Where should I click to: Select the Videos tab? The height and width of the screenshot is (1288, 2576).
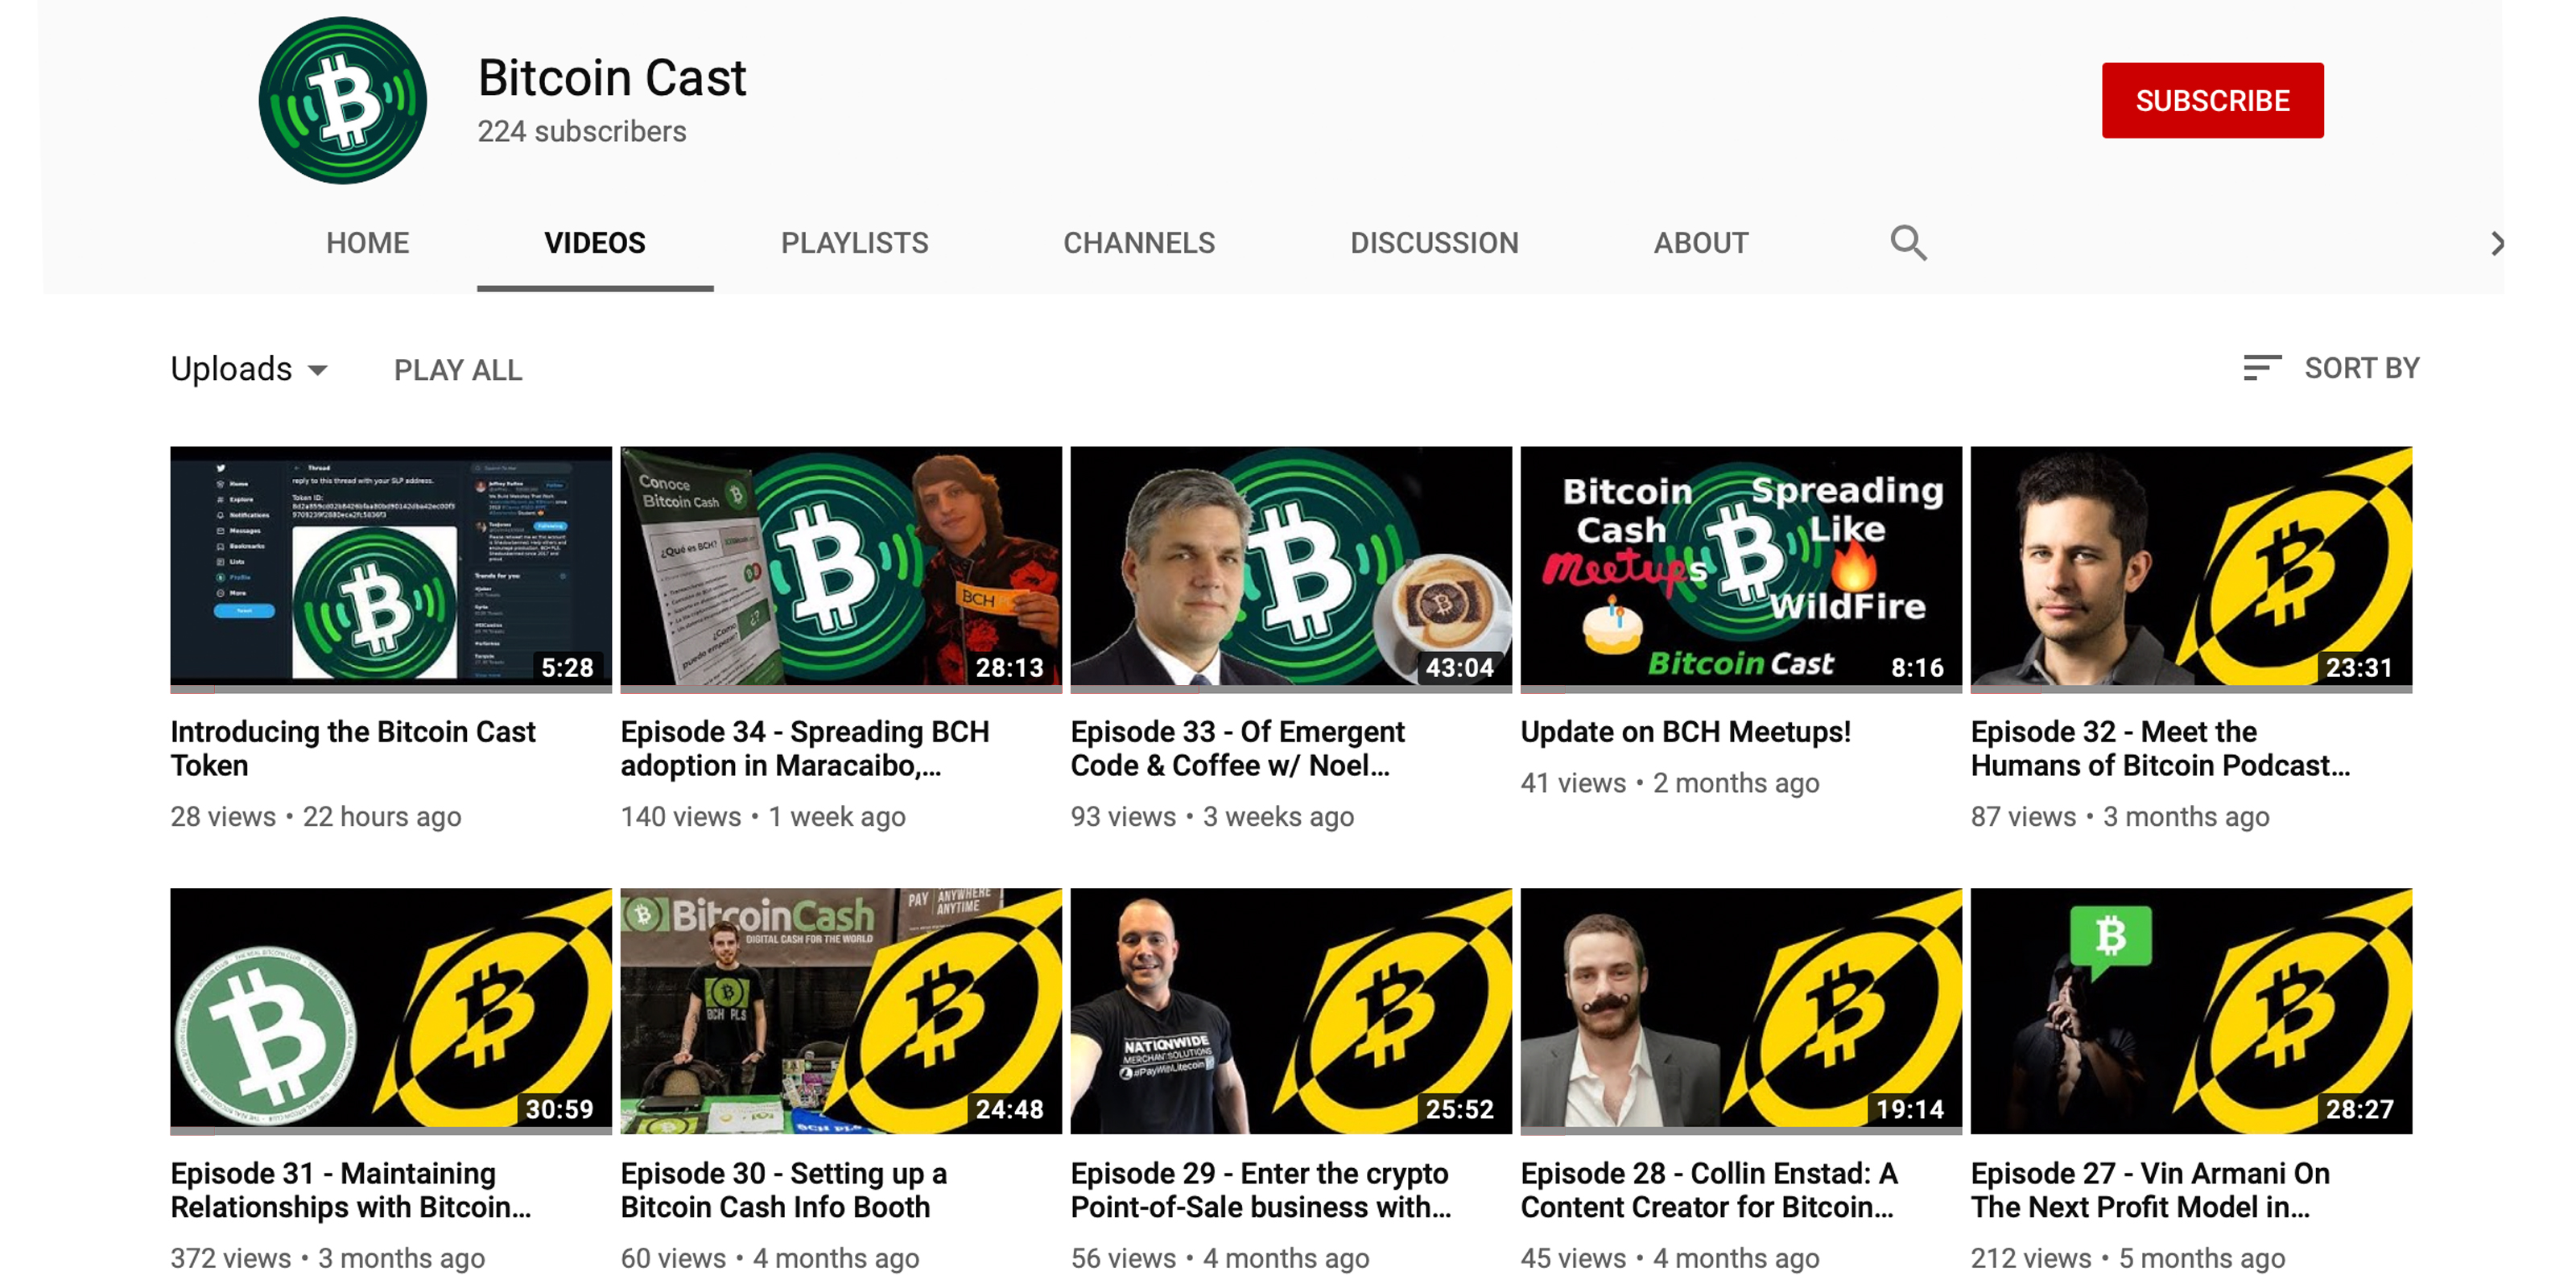click(595, 243)
